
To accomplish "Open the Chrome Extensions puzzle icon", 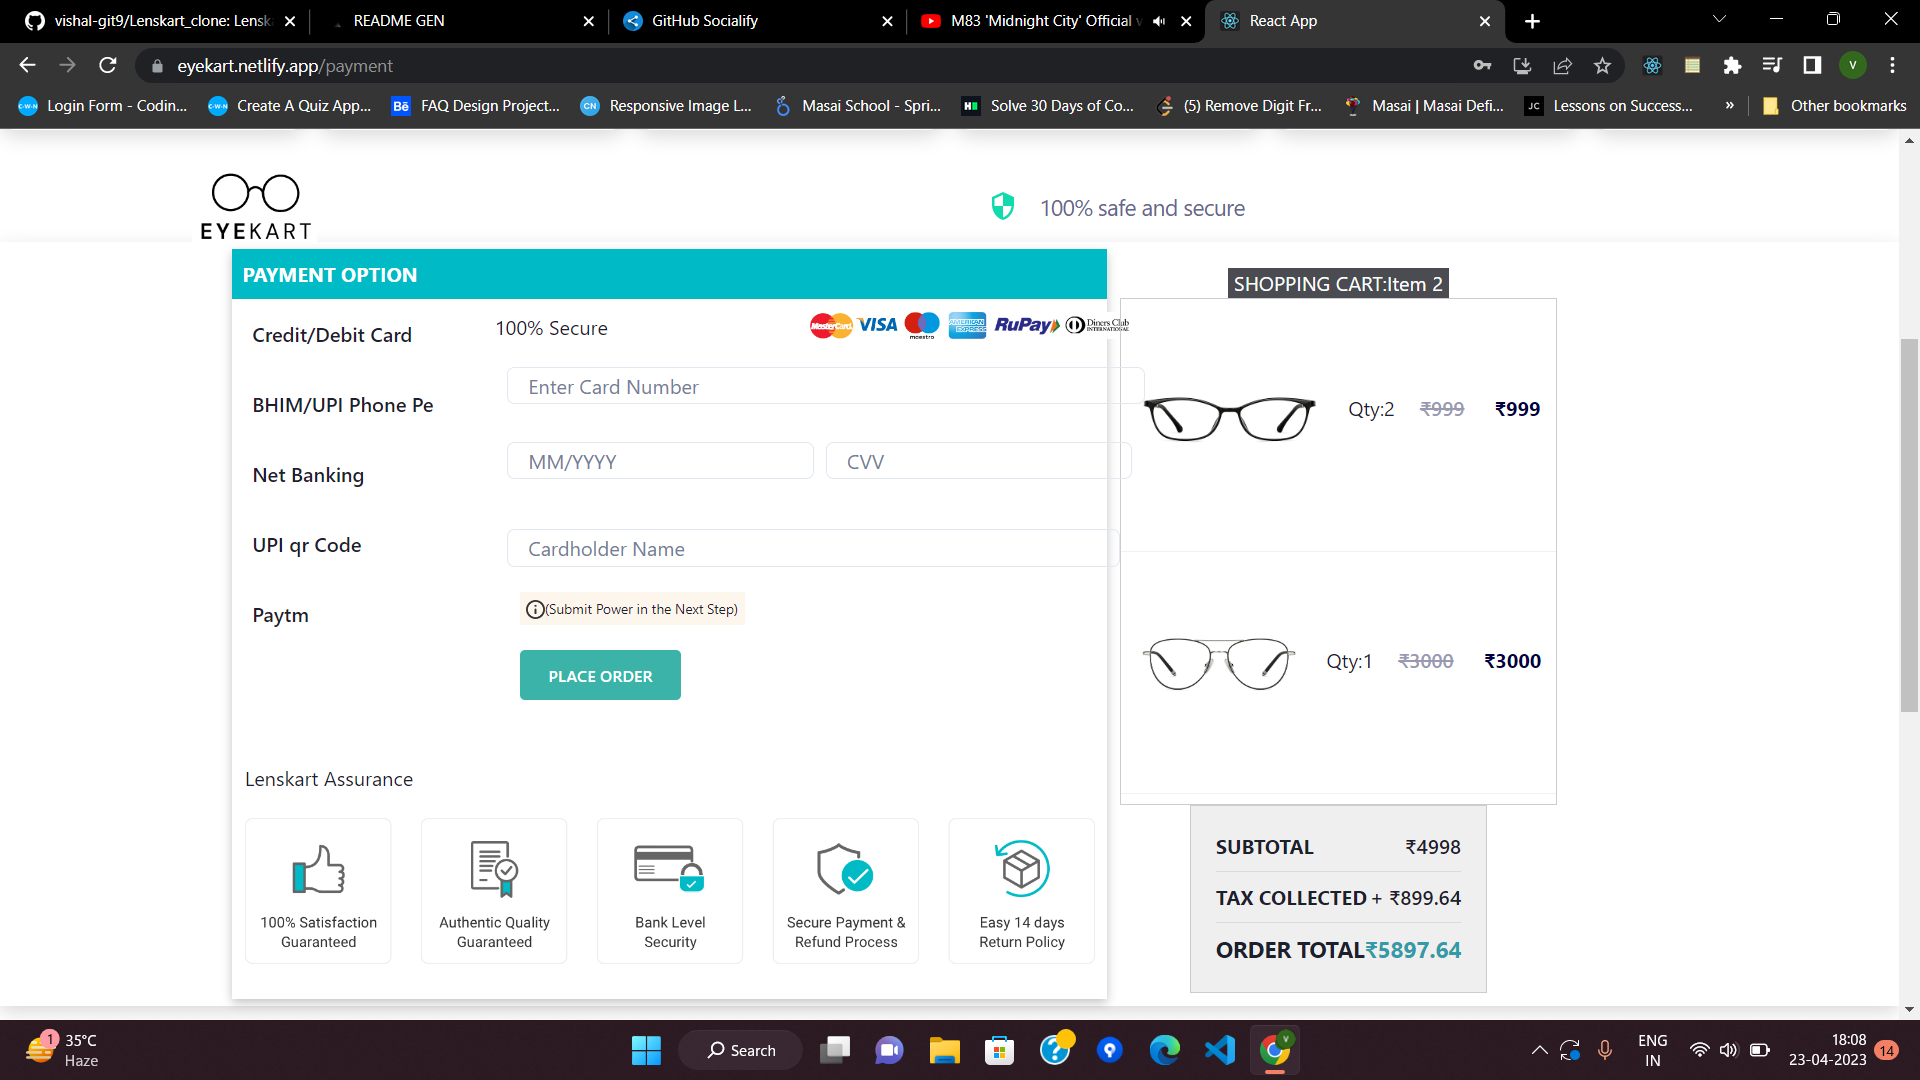I will pos(1732,66).
